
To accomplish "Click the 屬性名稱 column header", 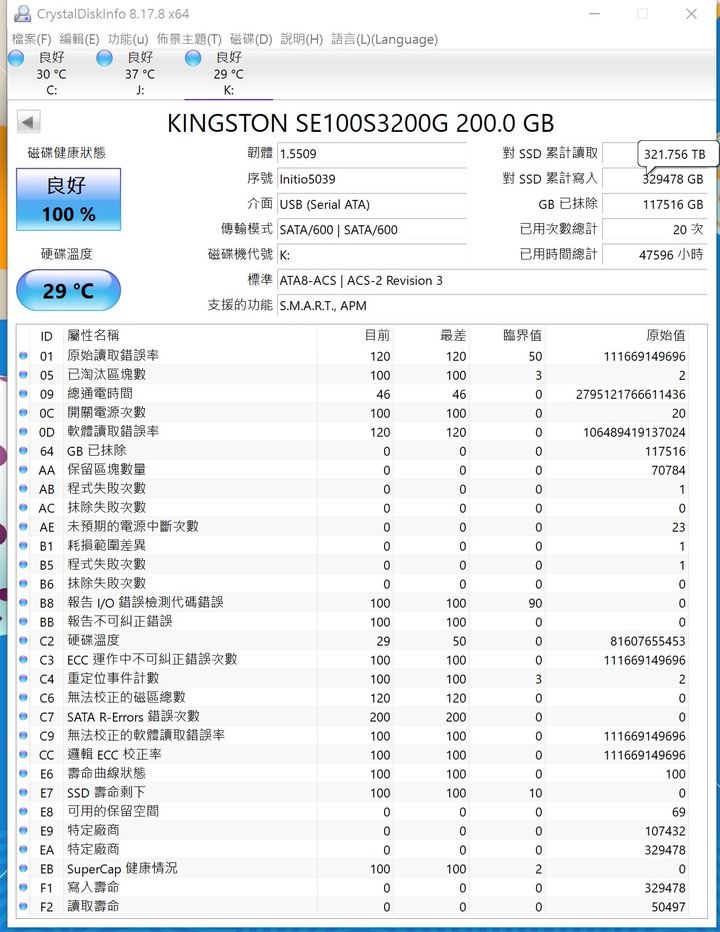I will coord(190,336).
